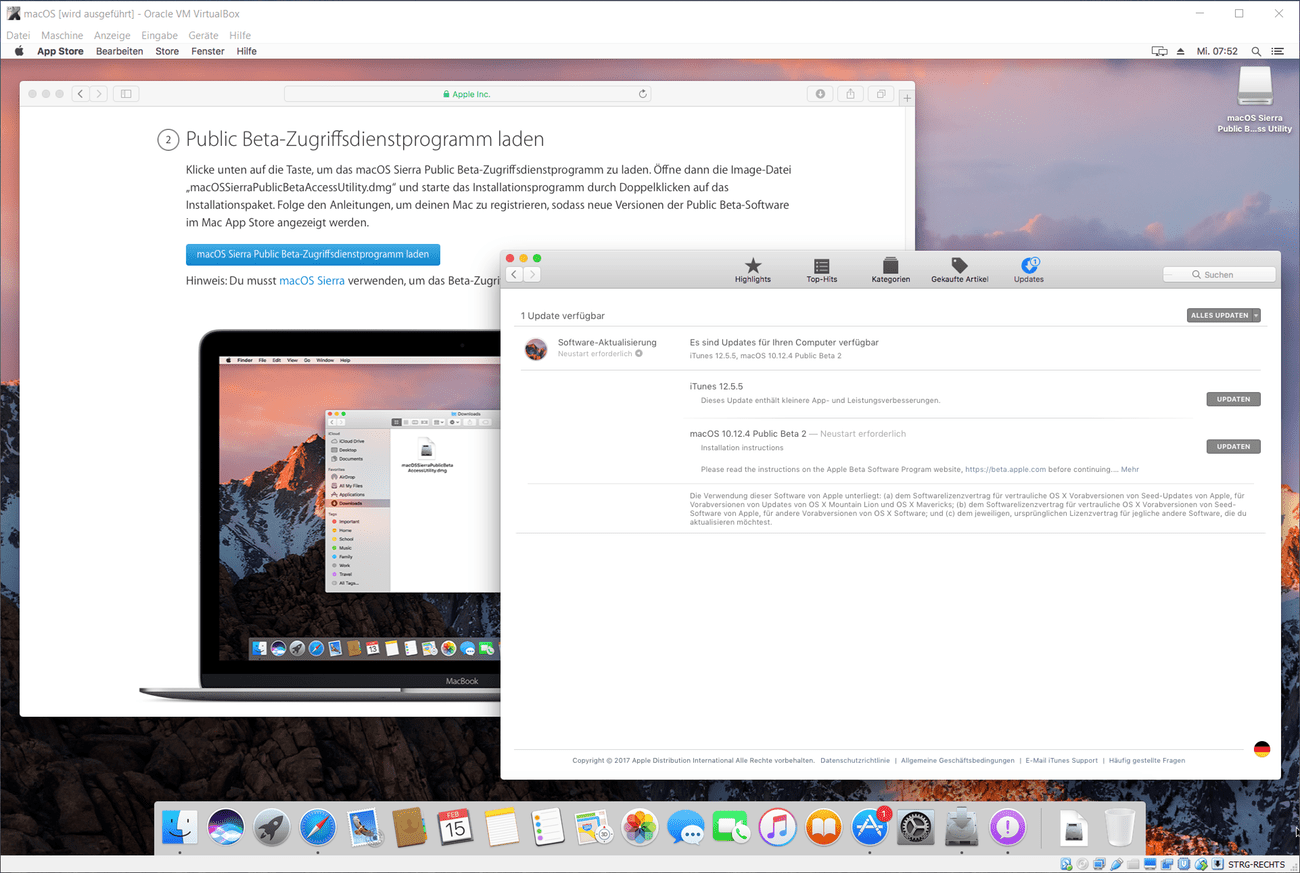
Task: Expand the ALLES UPDATEN dropdown arrow
Action: coord(1255,315)
